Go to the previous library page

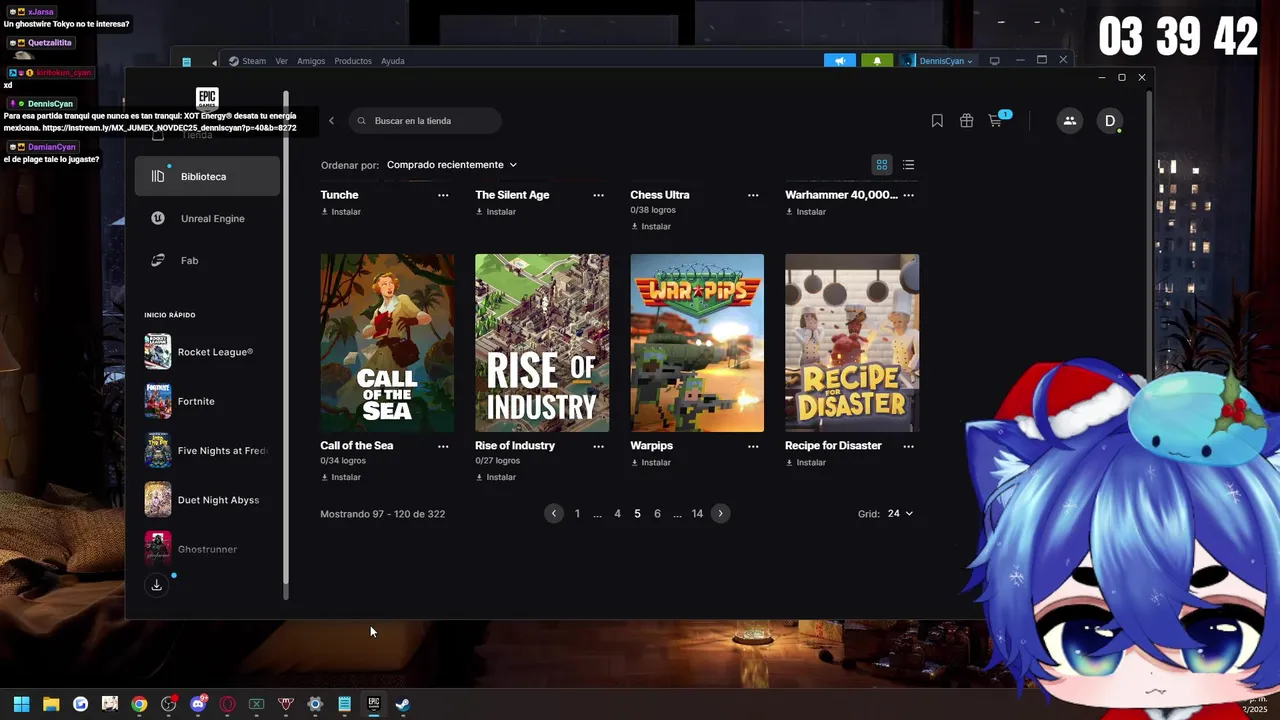click(x=554, y=514)
